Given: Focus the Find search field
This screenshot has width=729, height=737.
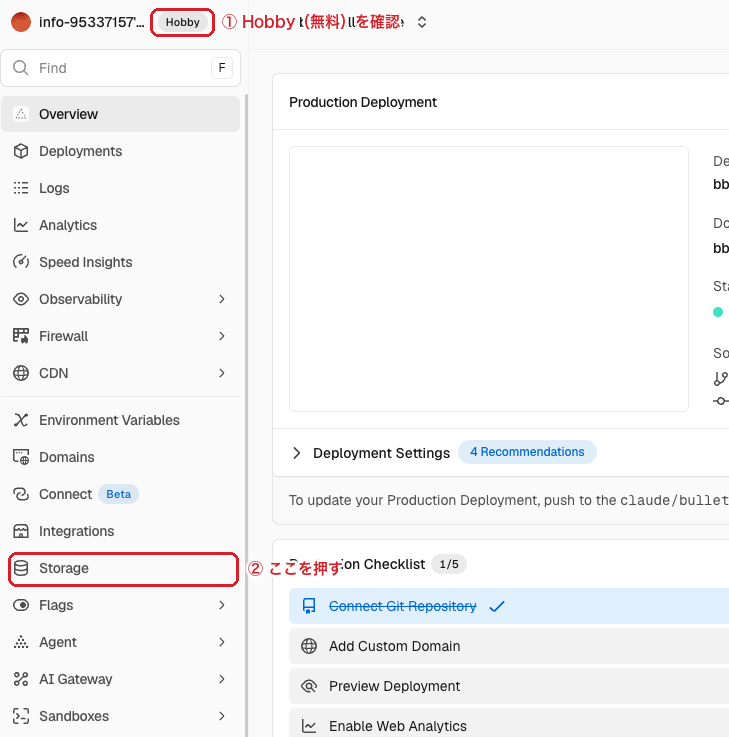Looking at the screenshot, I should pos(121,68).
